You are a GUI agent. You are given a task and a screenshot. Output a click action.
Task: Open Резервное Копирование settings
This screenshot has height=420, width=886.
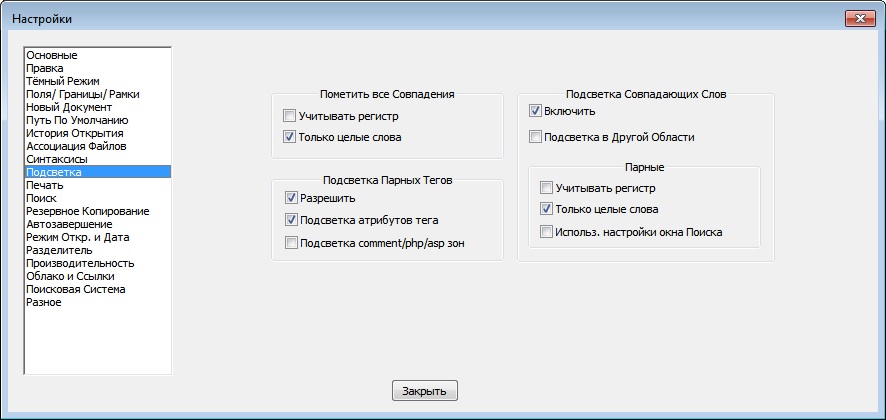pos(88,211)
